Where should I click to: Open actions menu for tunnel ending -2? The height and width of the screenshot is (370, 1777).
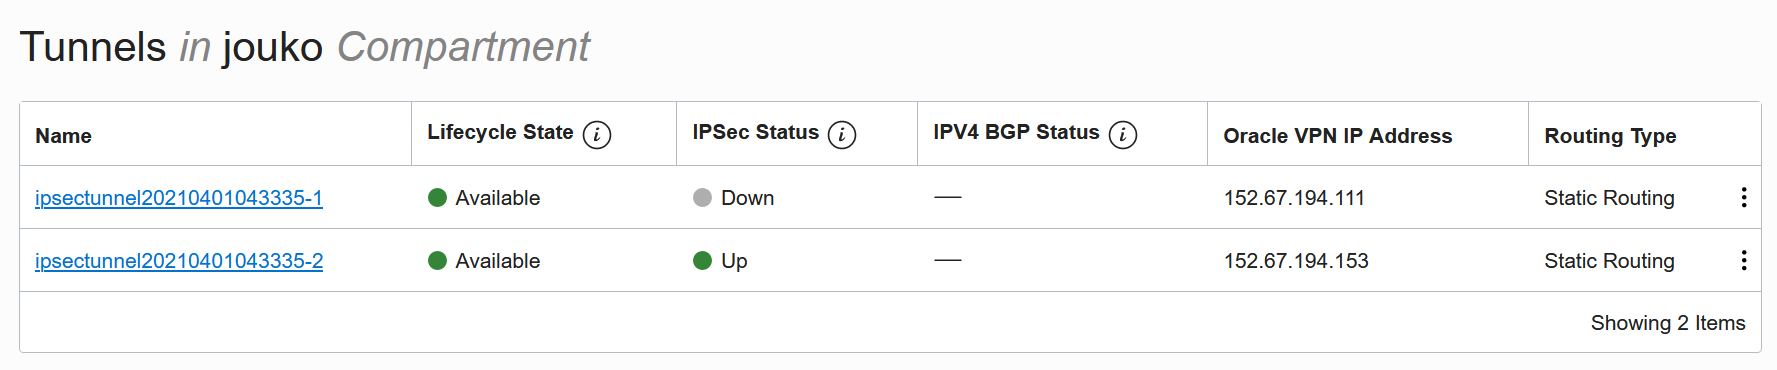1744,260
